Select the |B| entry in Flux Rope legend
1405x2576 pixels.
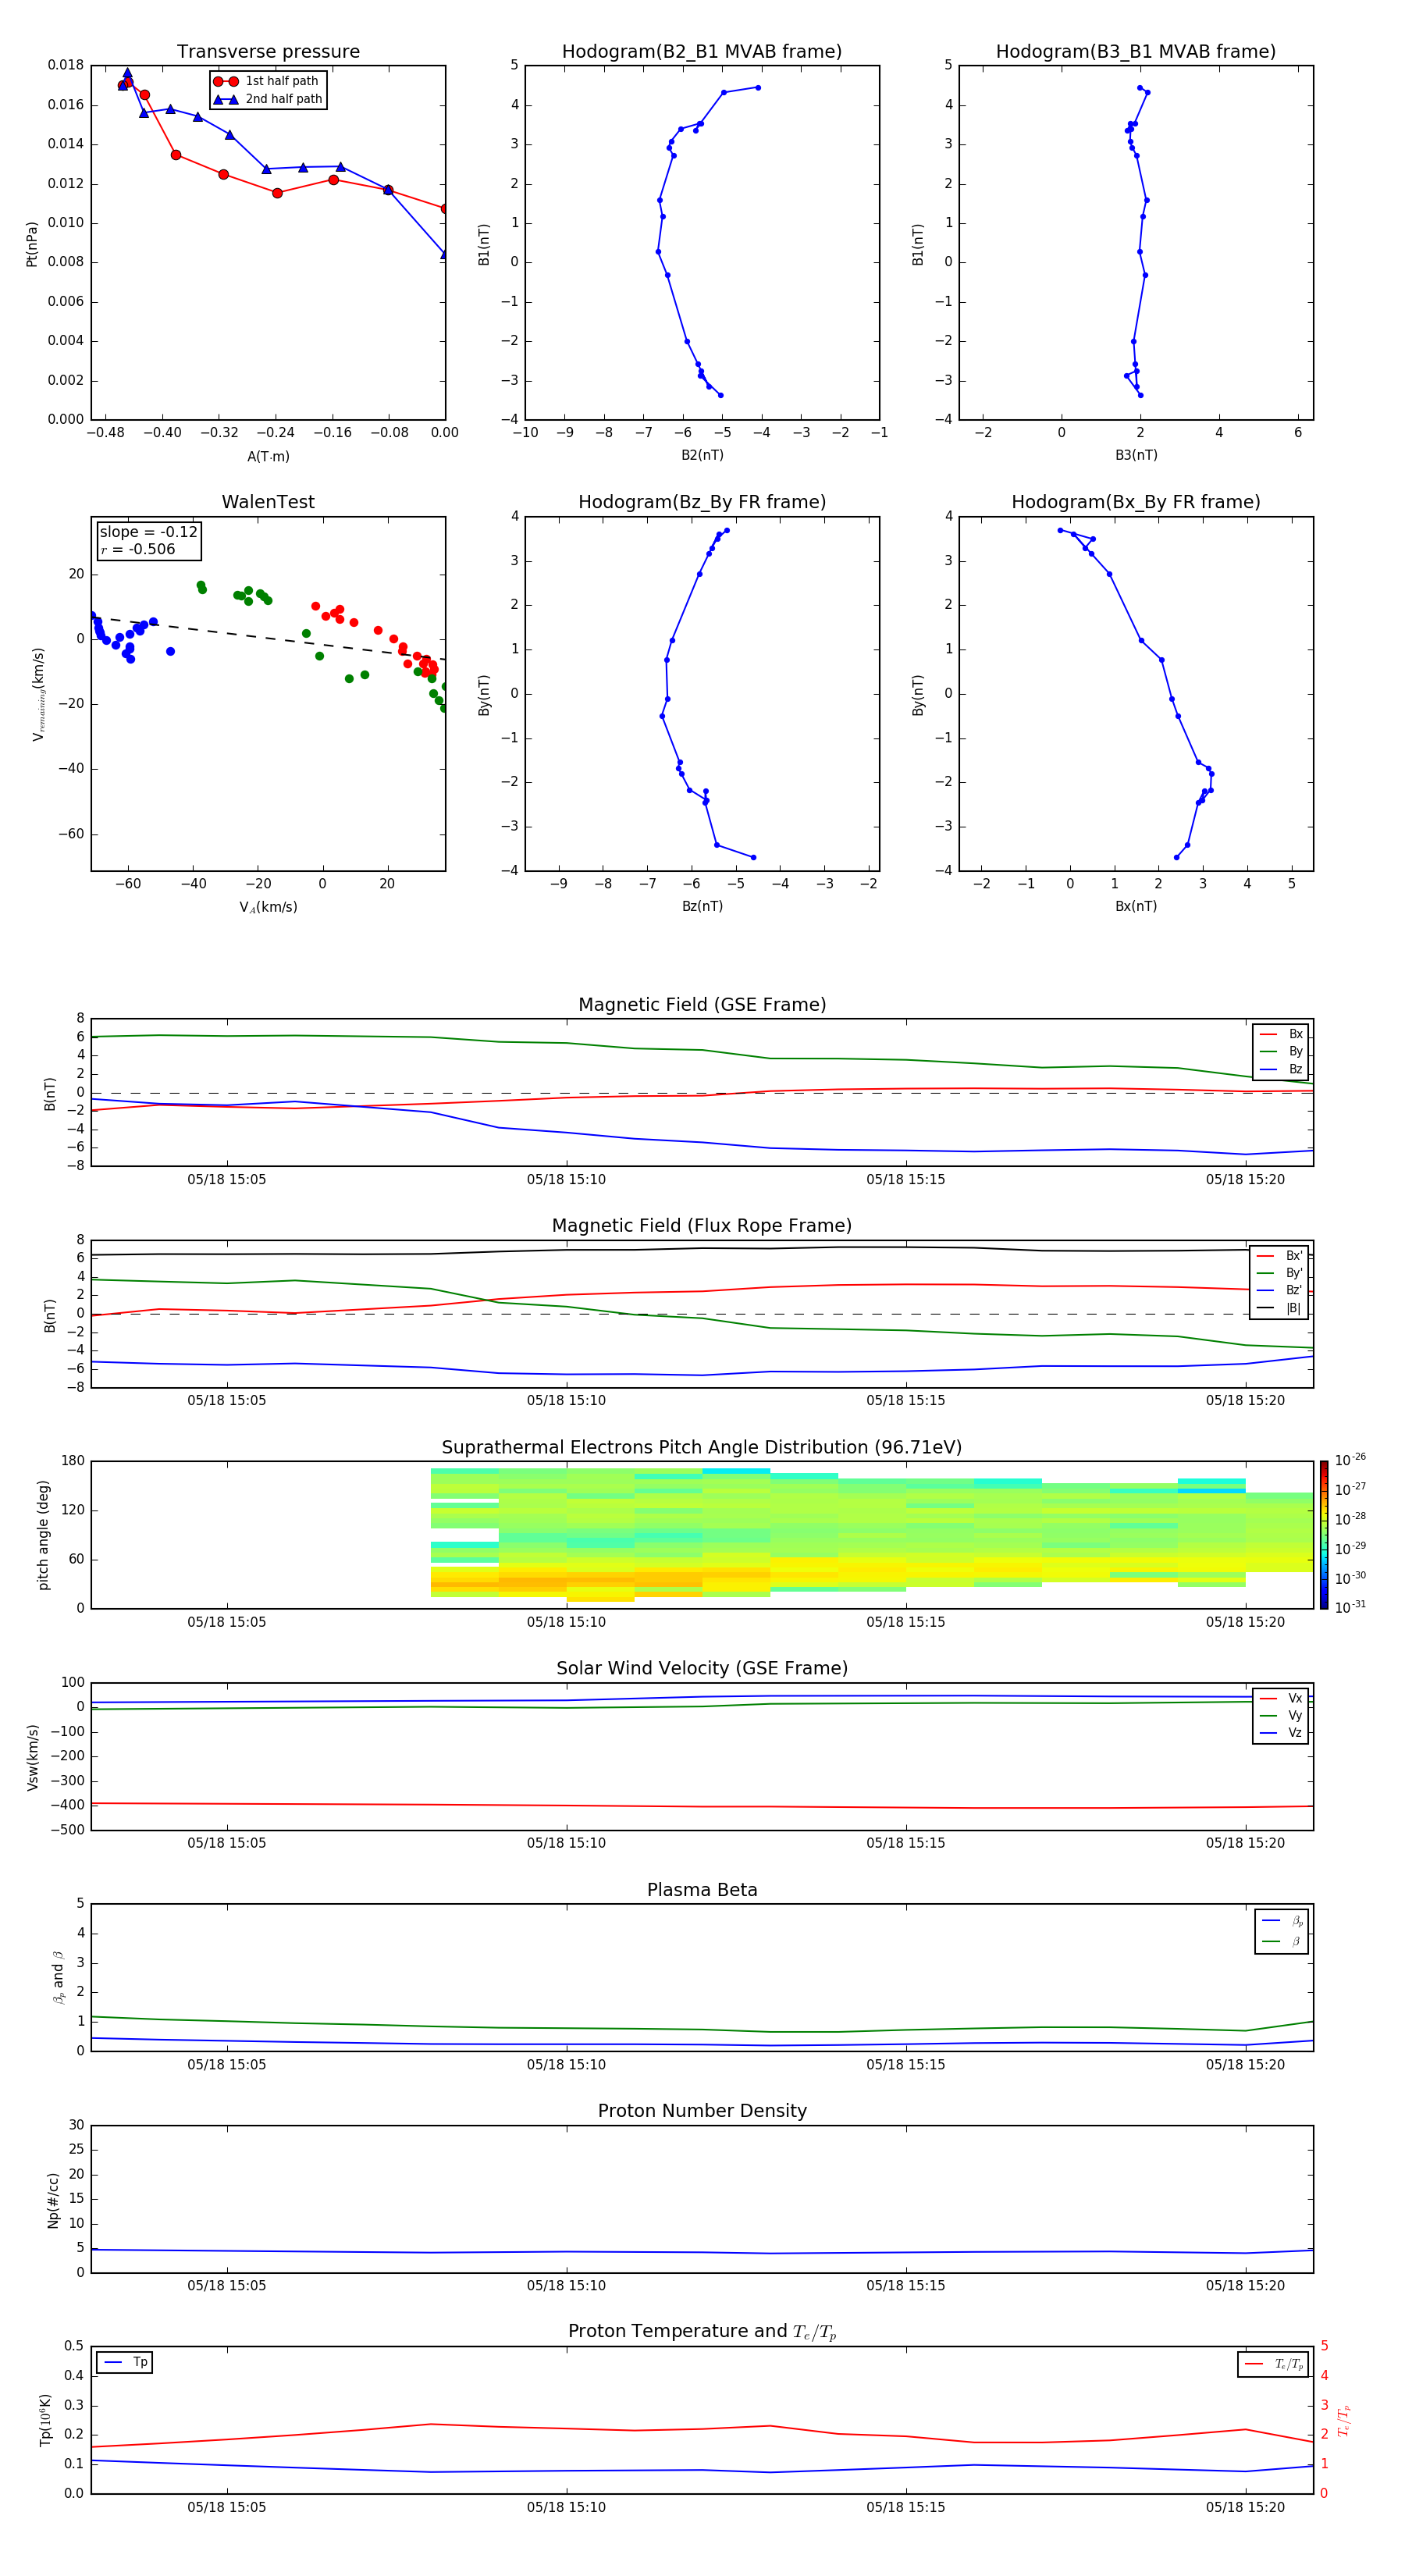tap(1279, 1308)
